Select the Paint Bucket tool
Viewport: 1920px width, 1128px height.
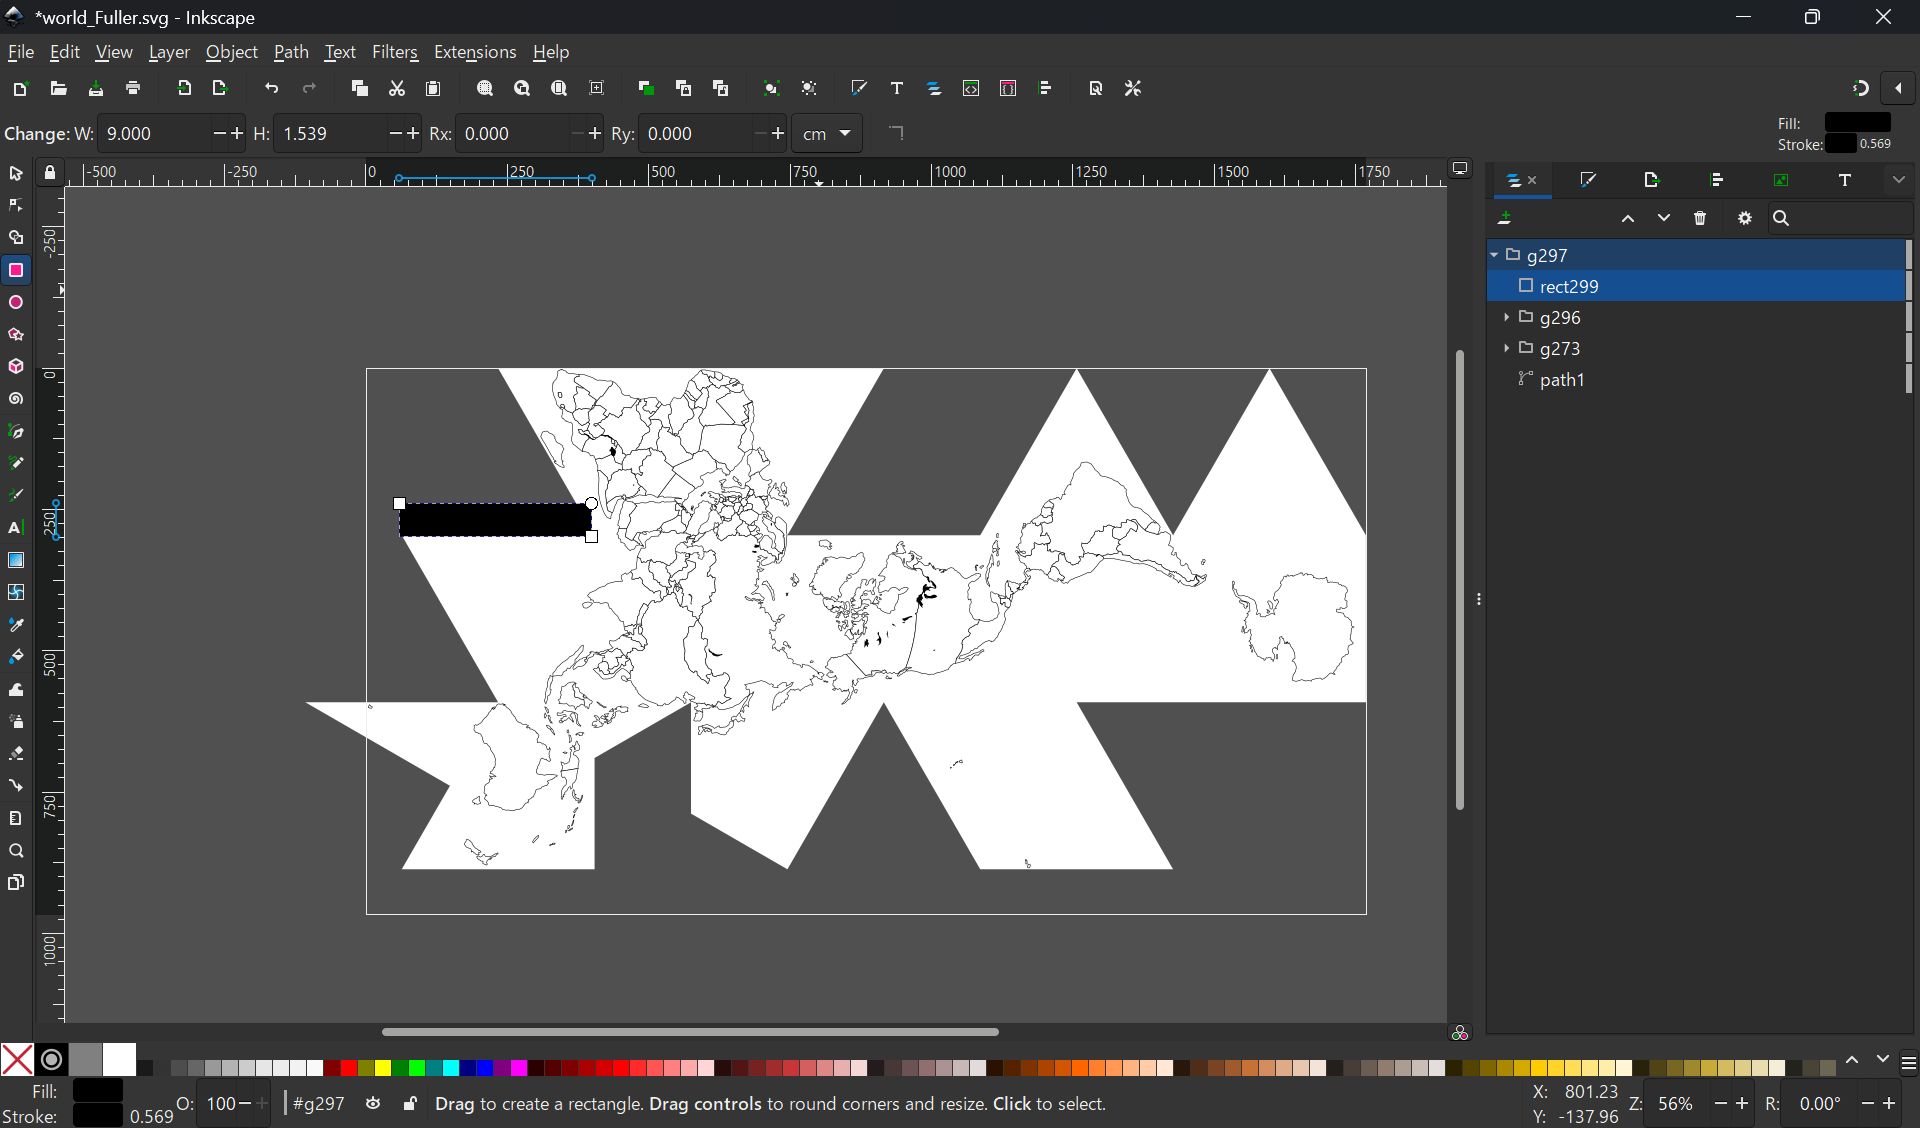pyautogui.click(x=15, y=657)
